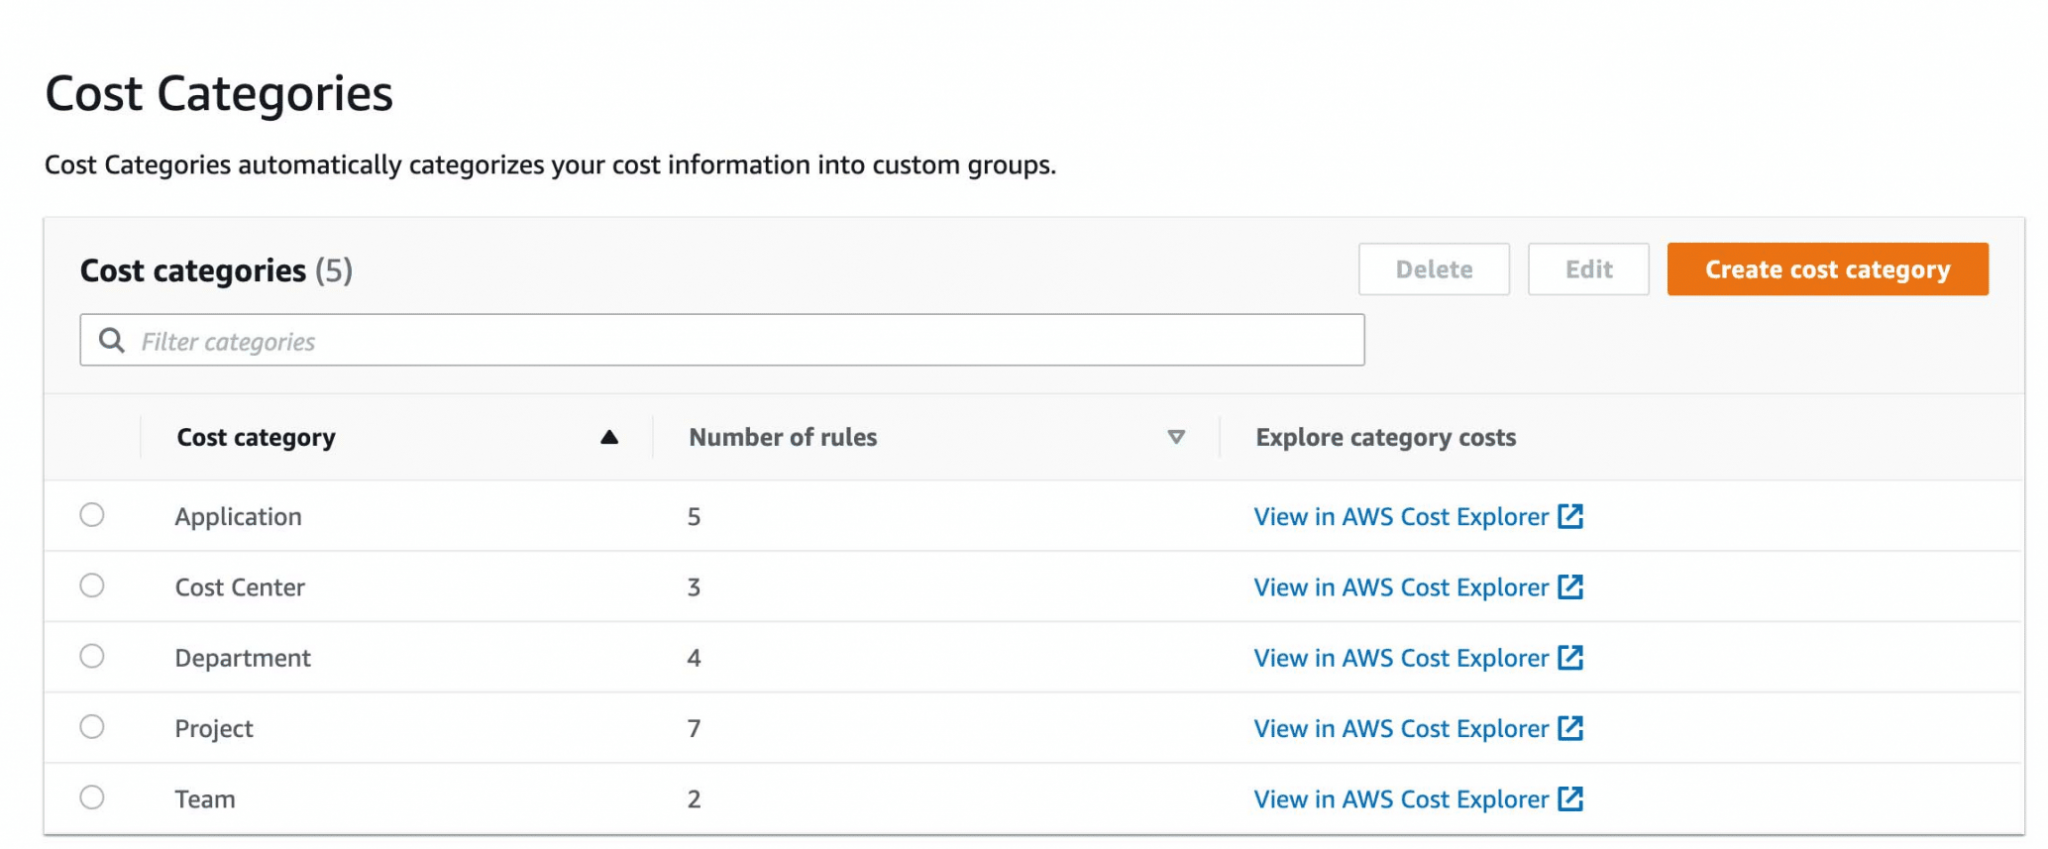The height and width of the screenshot is (849, 2048).
Task: Click external link icon in Cost Center row
Action: click(x=1571, y=587)
